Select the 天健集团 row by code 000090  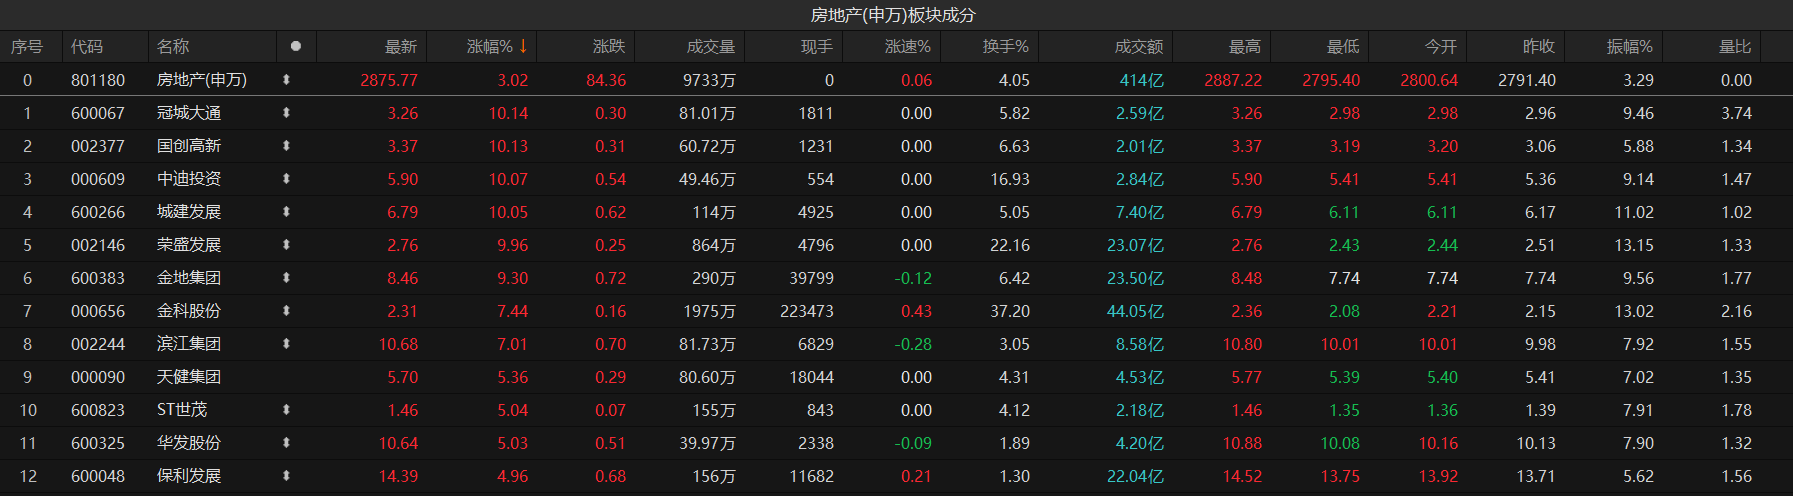point(98,377)
